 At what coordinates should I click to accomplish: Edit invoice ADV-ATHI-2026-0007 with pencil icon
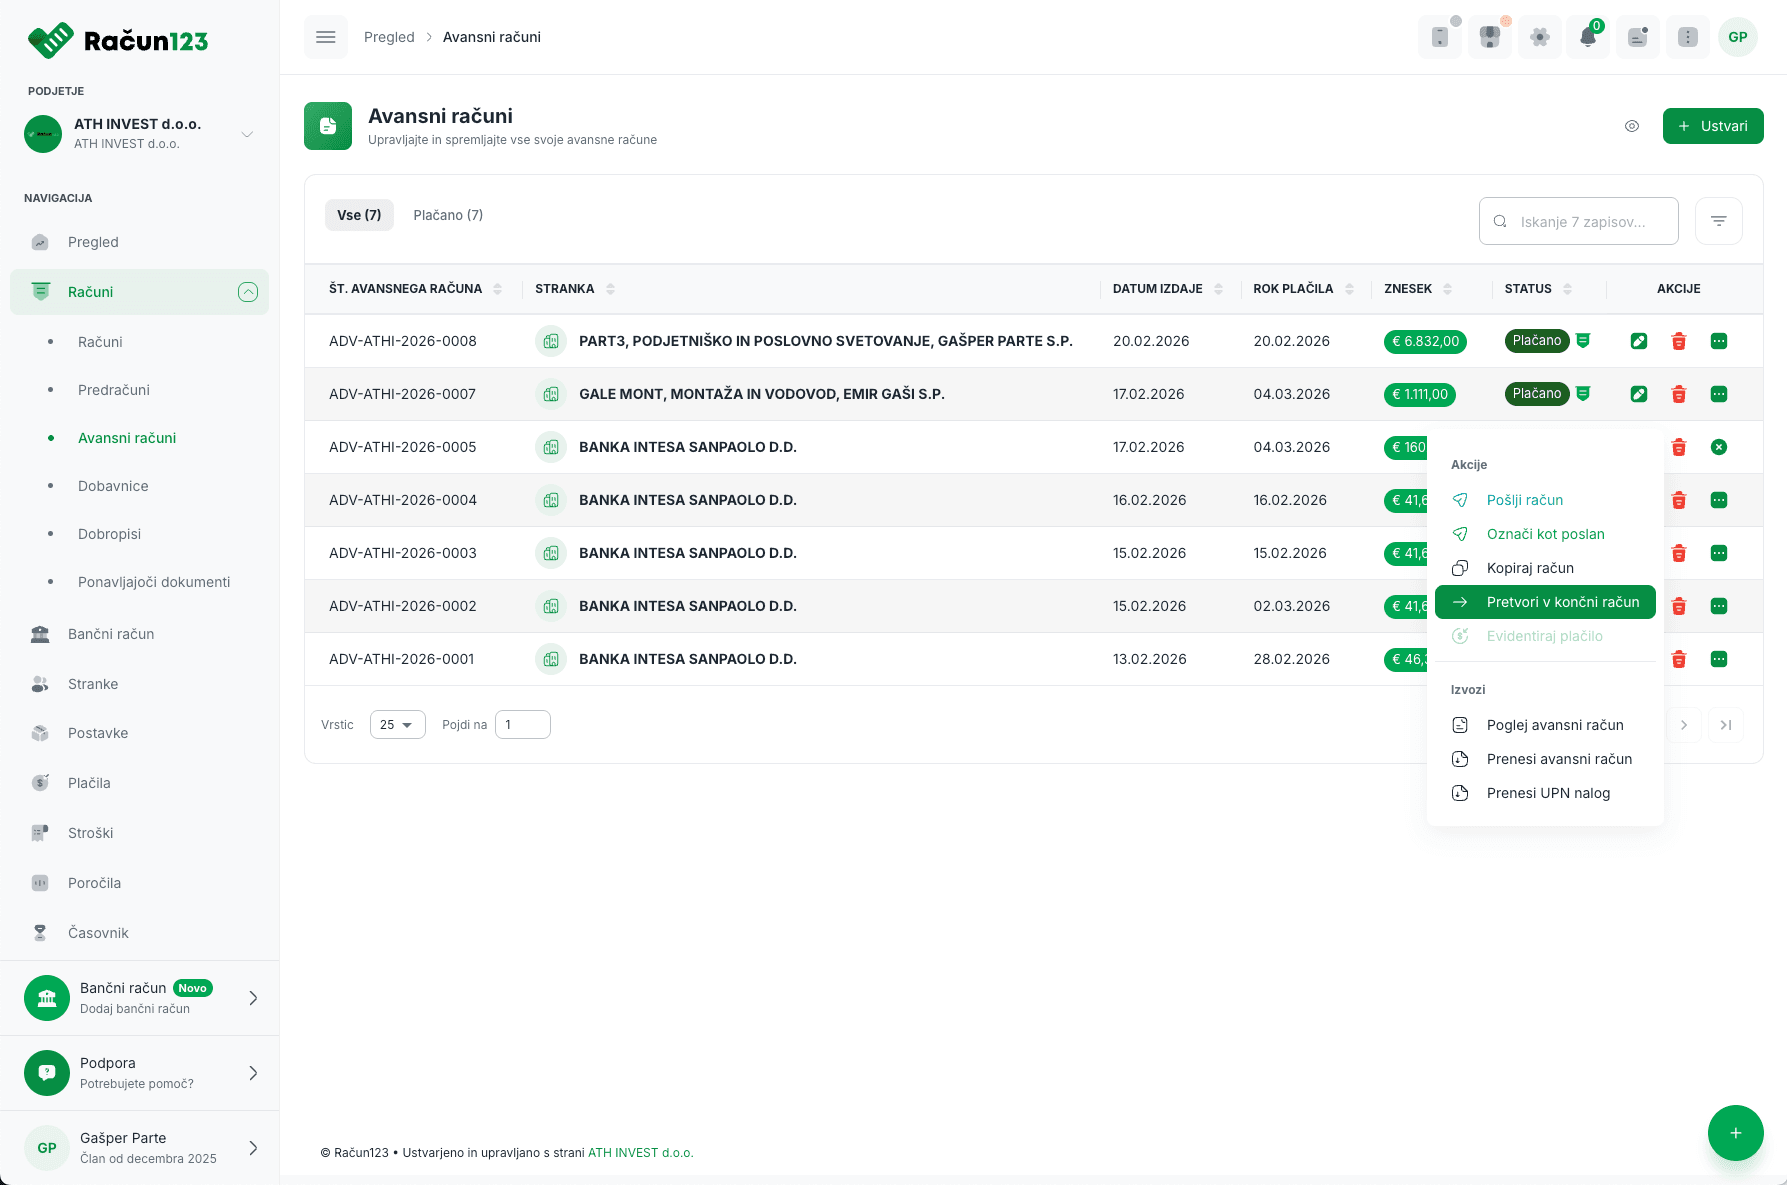coord(1639,394)
